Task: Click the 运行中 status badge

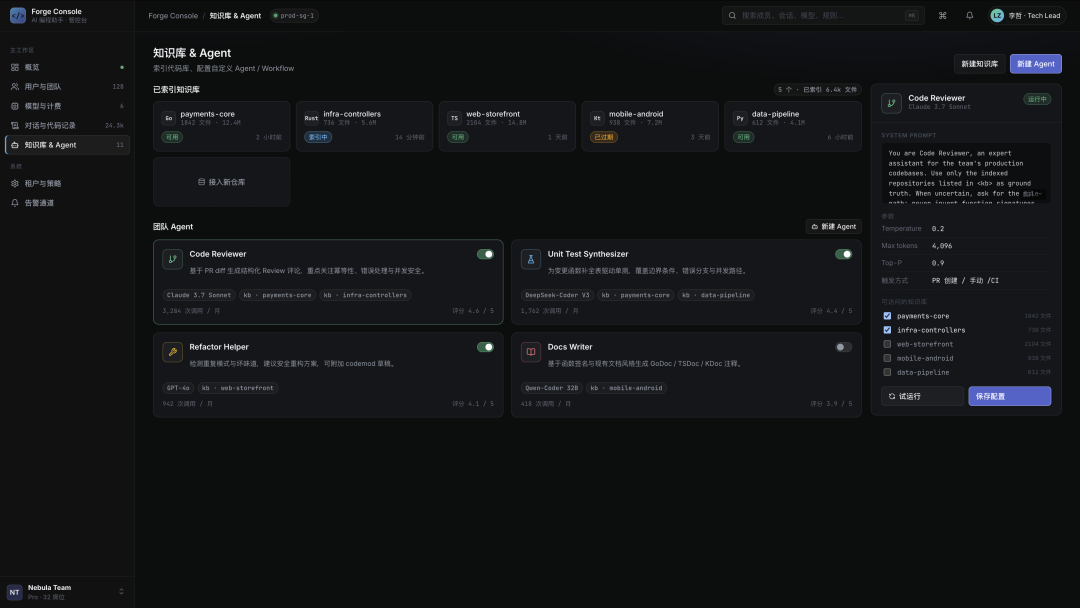Action: (1037, 99)
